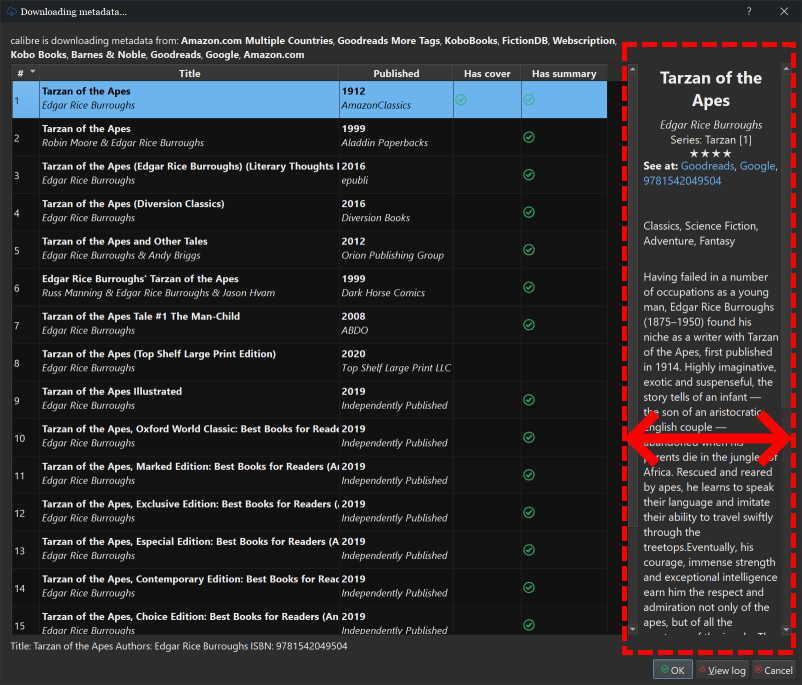Click the help question mark icon

pos(749,11)
